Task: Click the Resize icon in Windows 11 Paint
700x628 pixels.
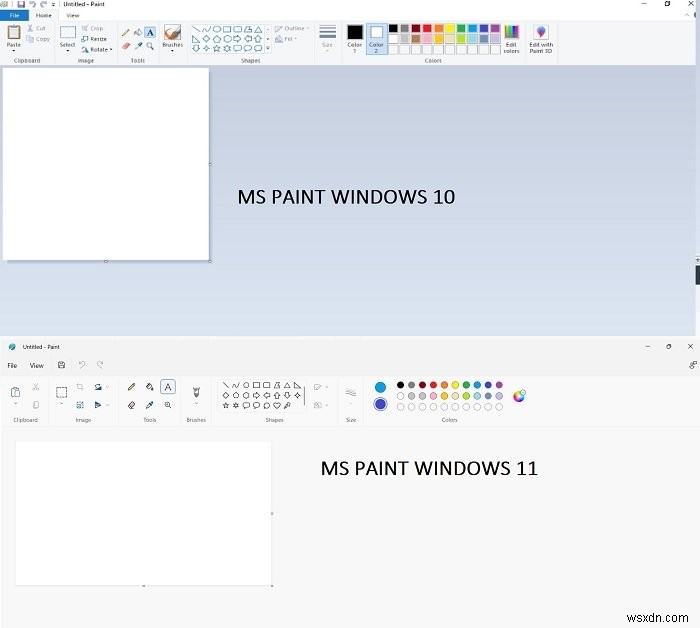Action: click(80, 405)
